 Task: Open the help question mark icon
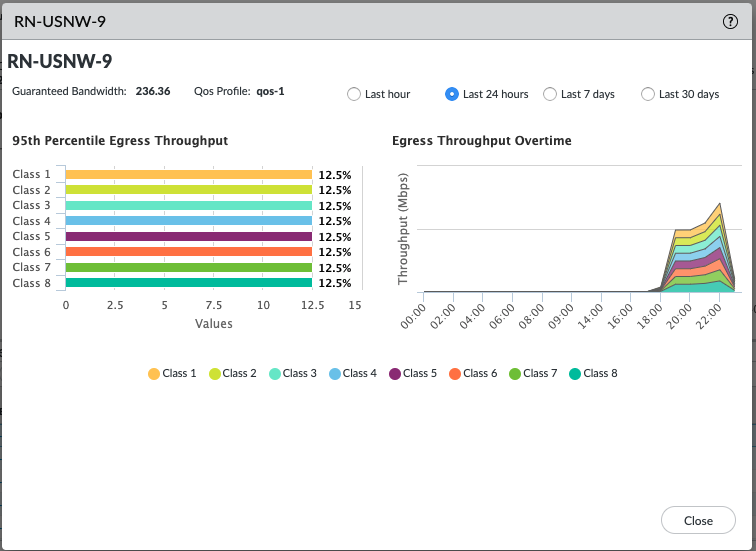point(731,21)
